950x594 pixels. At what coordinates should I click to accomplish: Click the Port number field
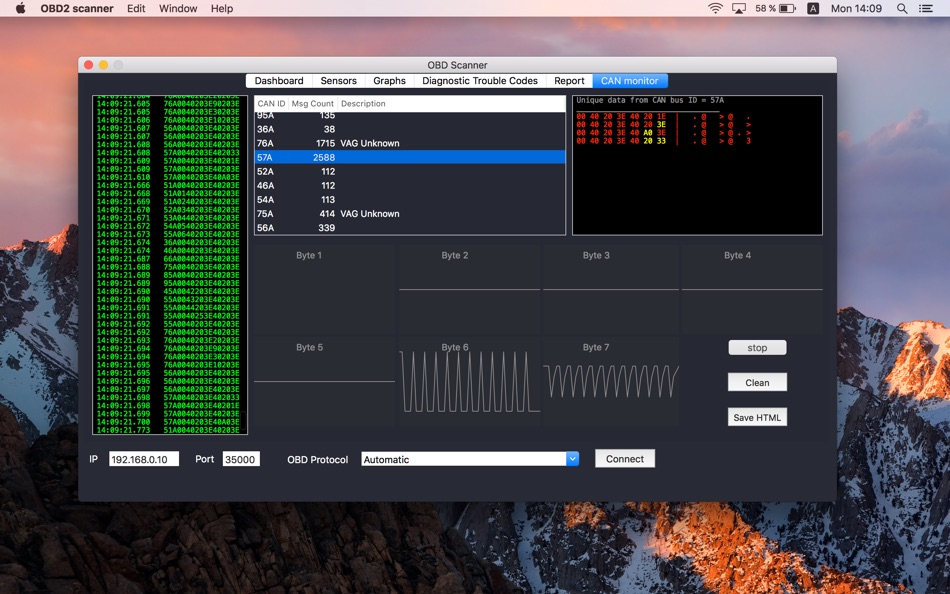[x=240, y=459]
